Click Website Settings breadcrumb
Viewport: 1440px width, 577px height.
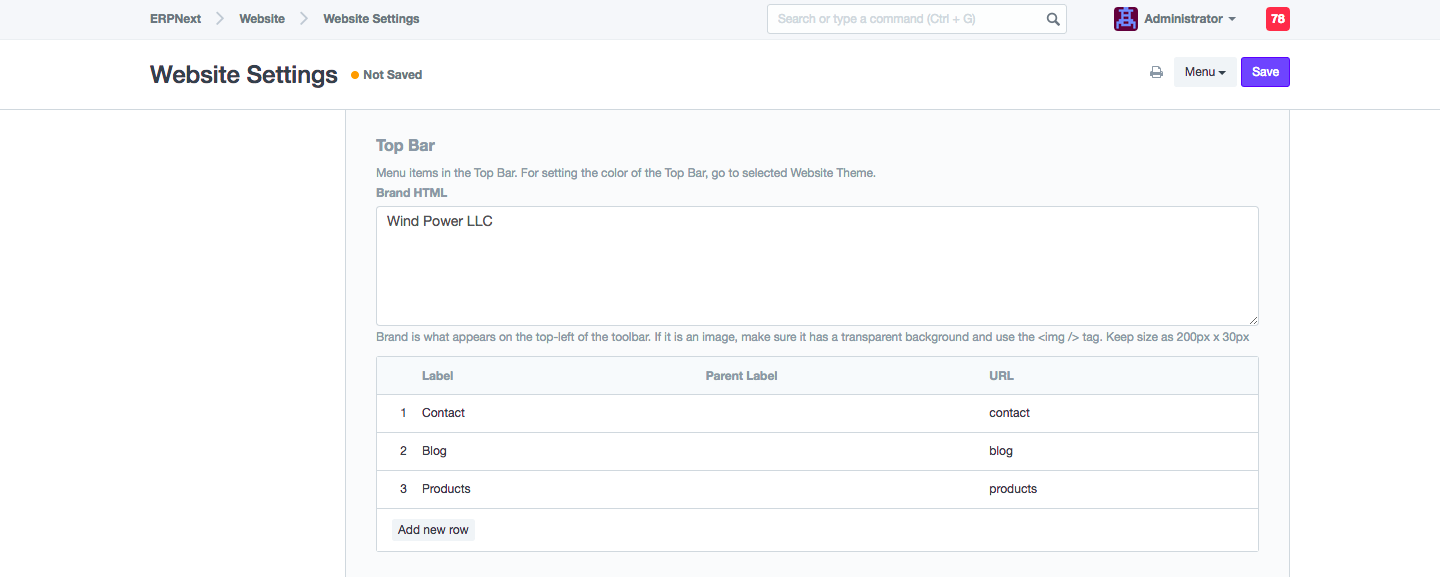[371, 19]
